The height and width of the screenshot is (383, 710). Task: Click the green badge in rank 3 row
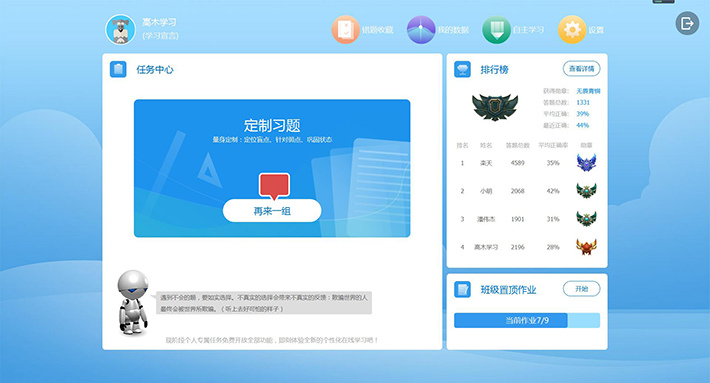tap(586, 219)
